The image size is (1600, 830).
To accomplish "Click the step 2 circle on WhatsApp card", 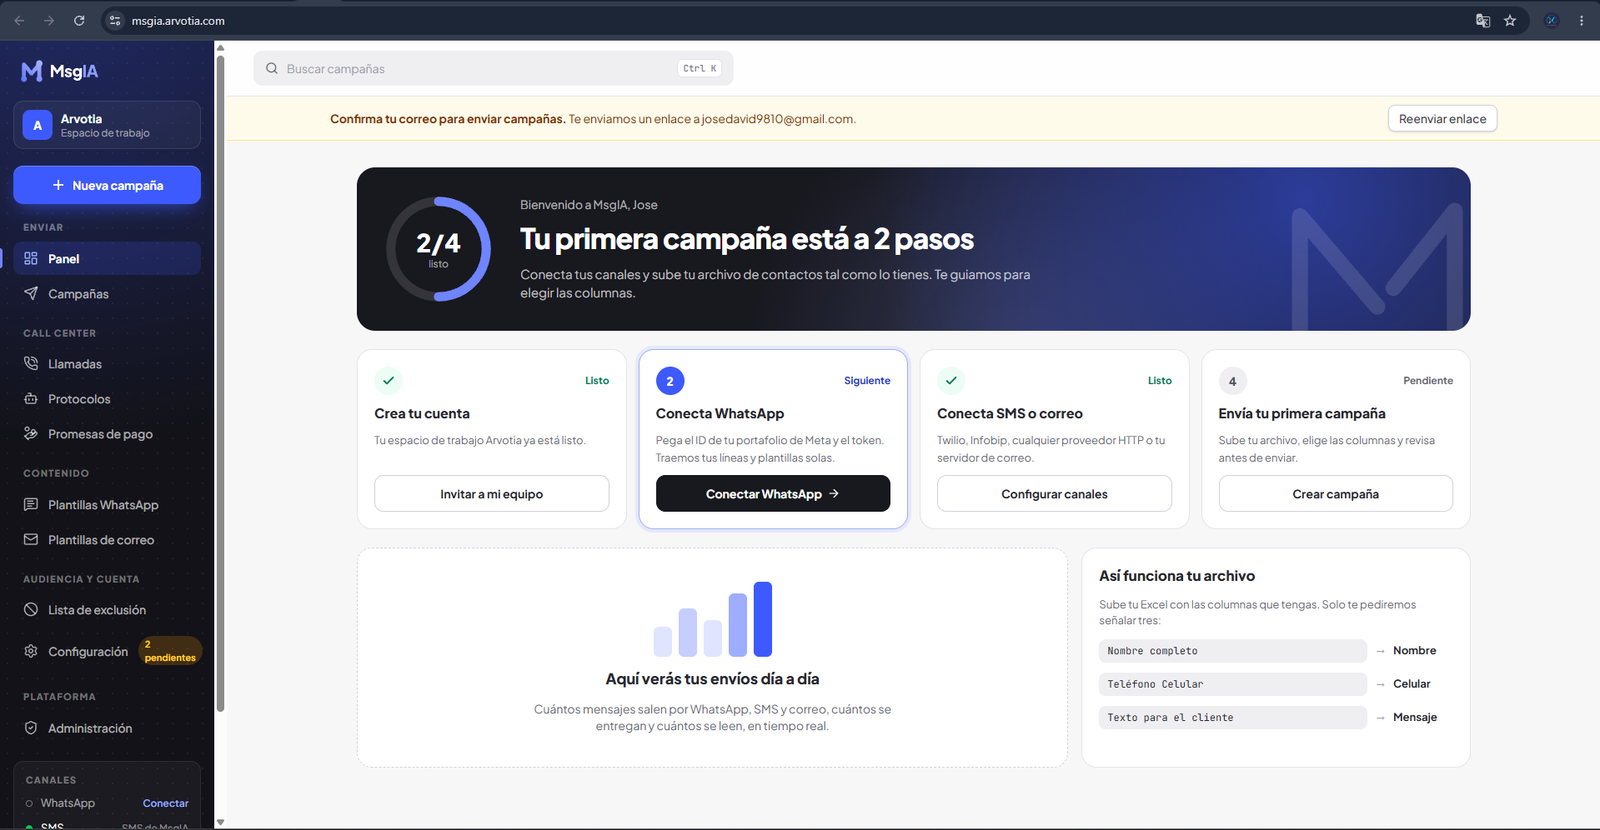I will pos(670,381).
